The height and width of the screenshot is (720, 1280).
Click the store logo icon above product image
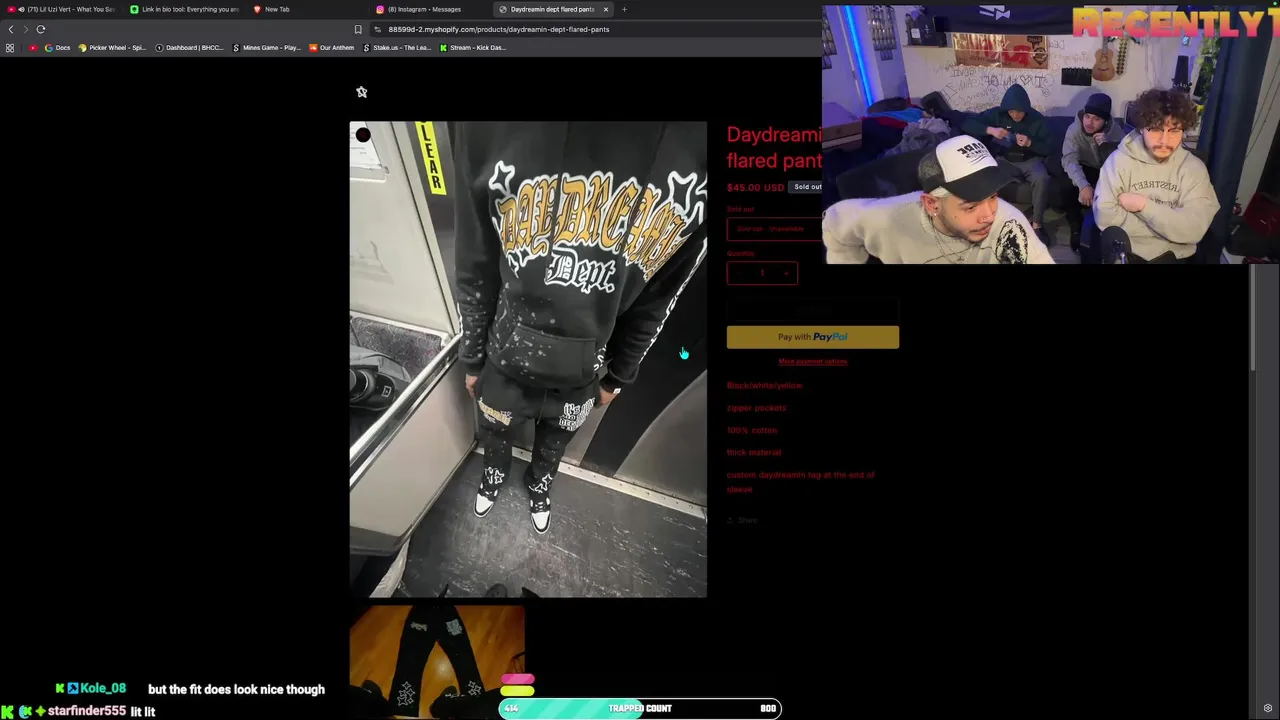(x=362, y=92)
